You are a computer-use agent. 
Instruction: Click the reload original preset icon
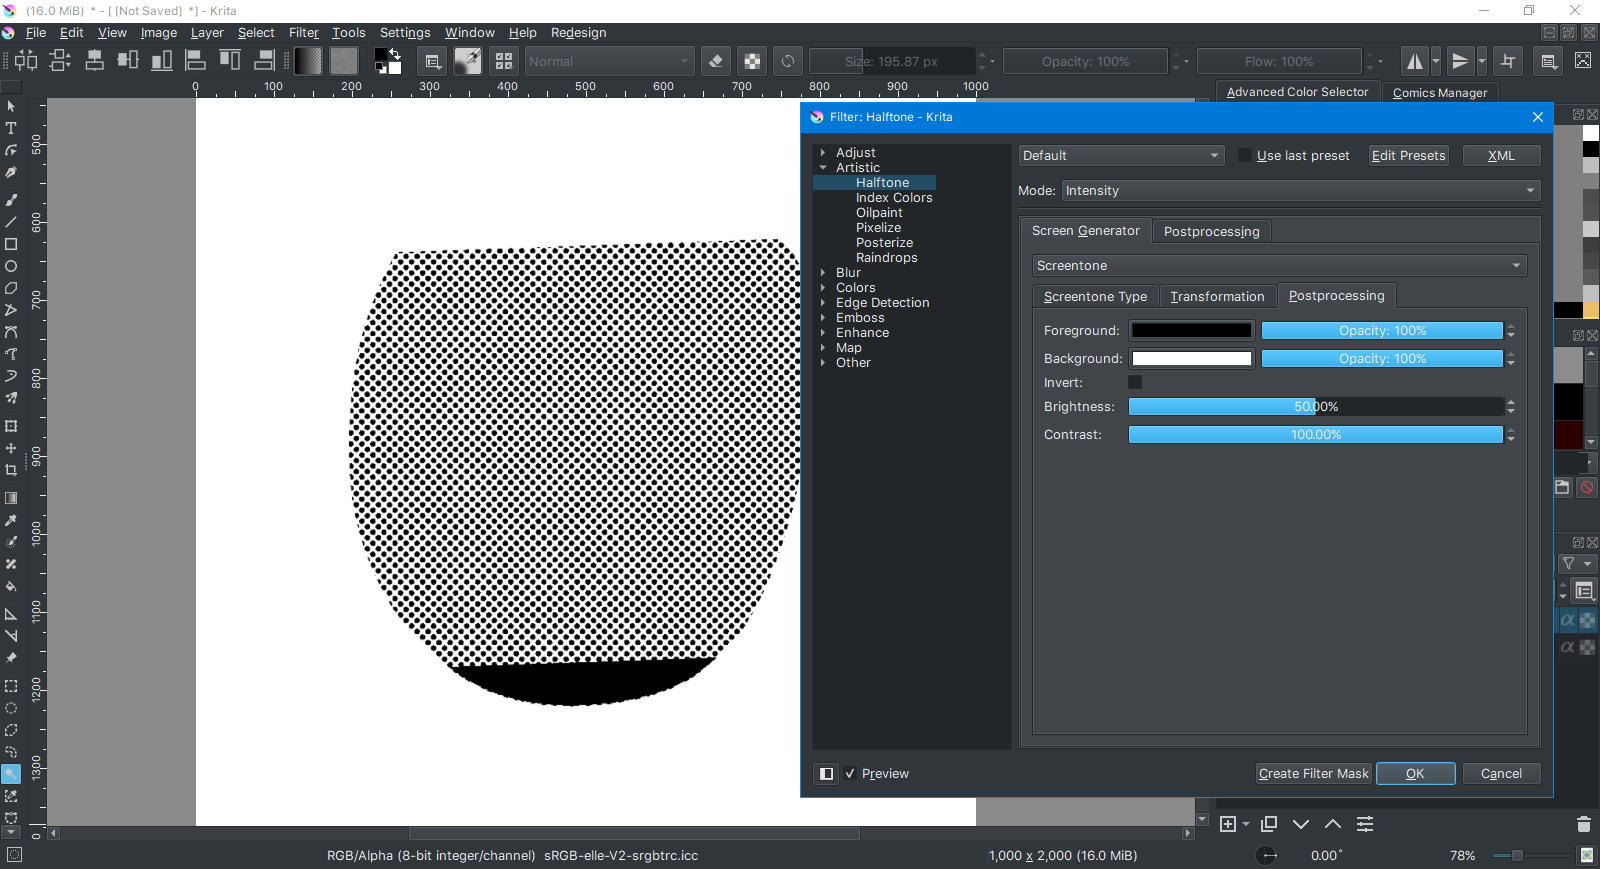coord(788,61)
